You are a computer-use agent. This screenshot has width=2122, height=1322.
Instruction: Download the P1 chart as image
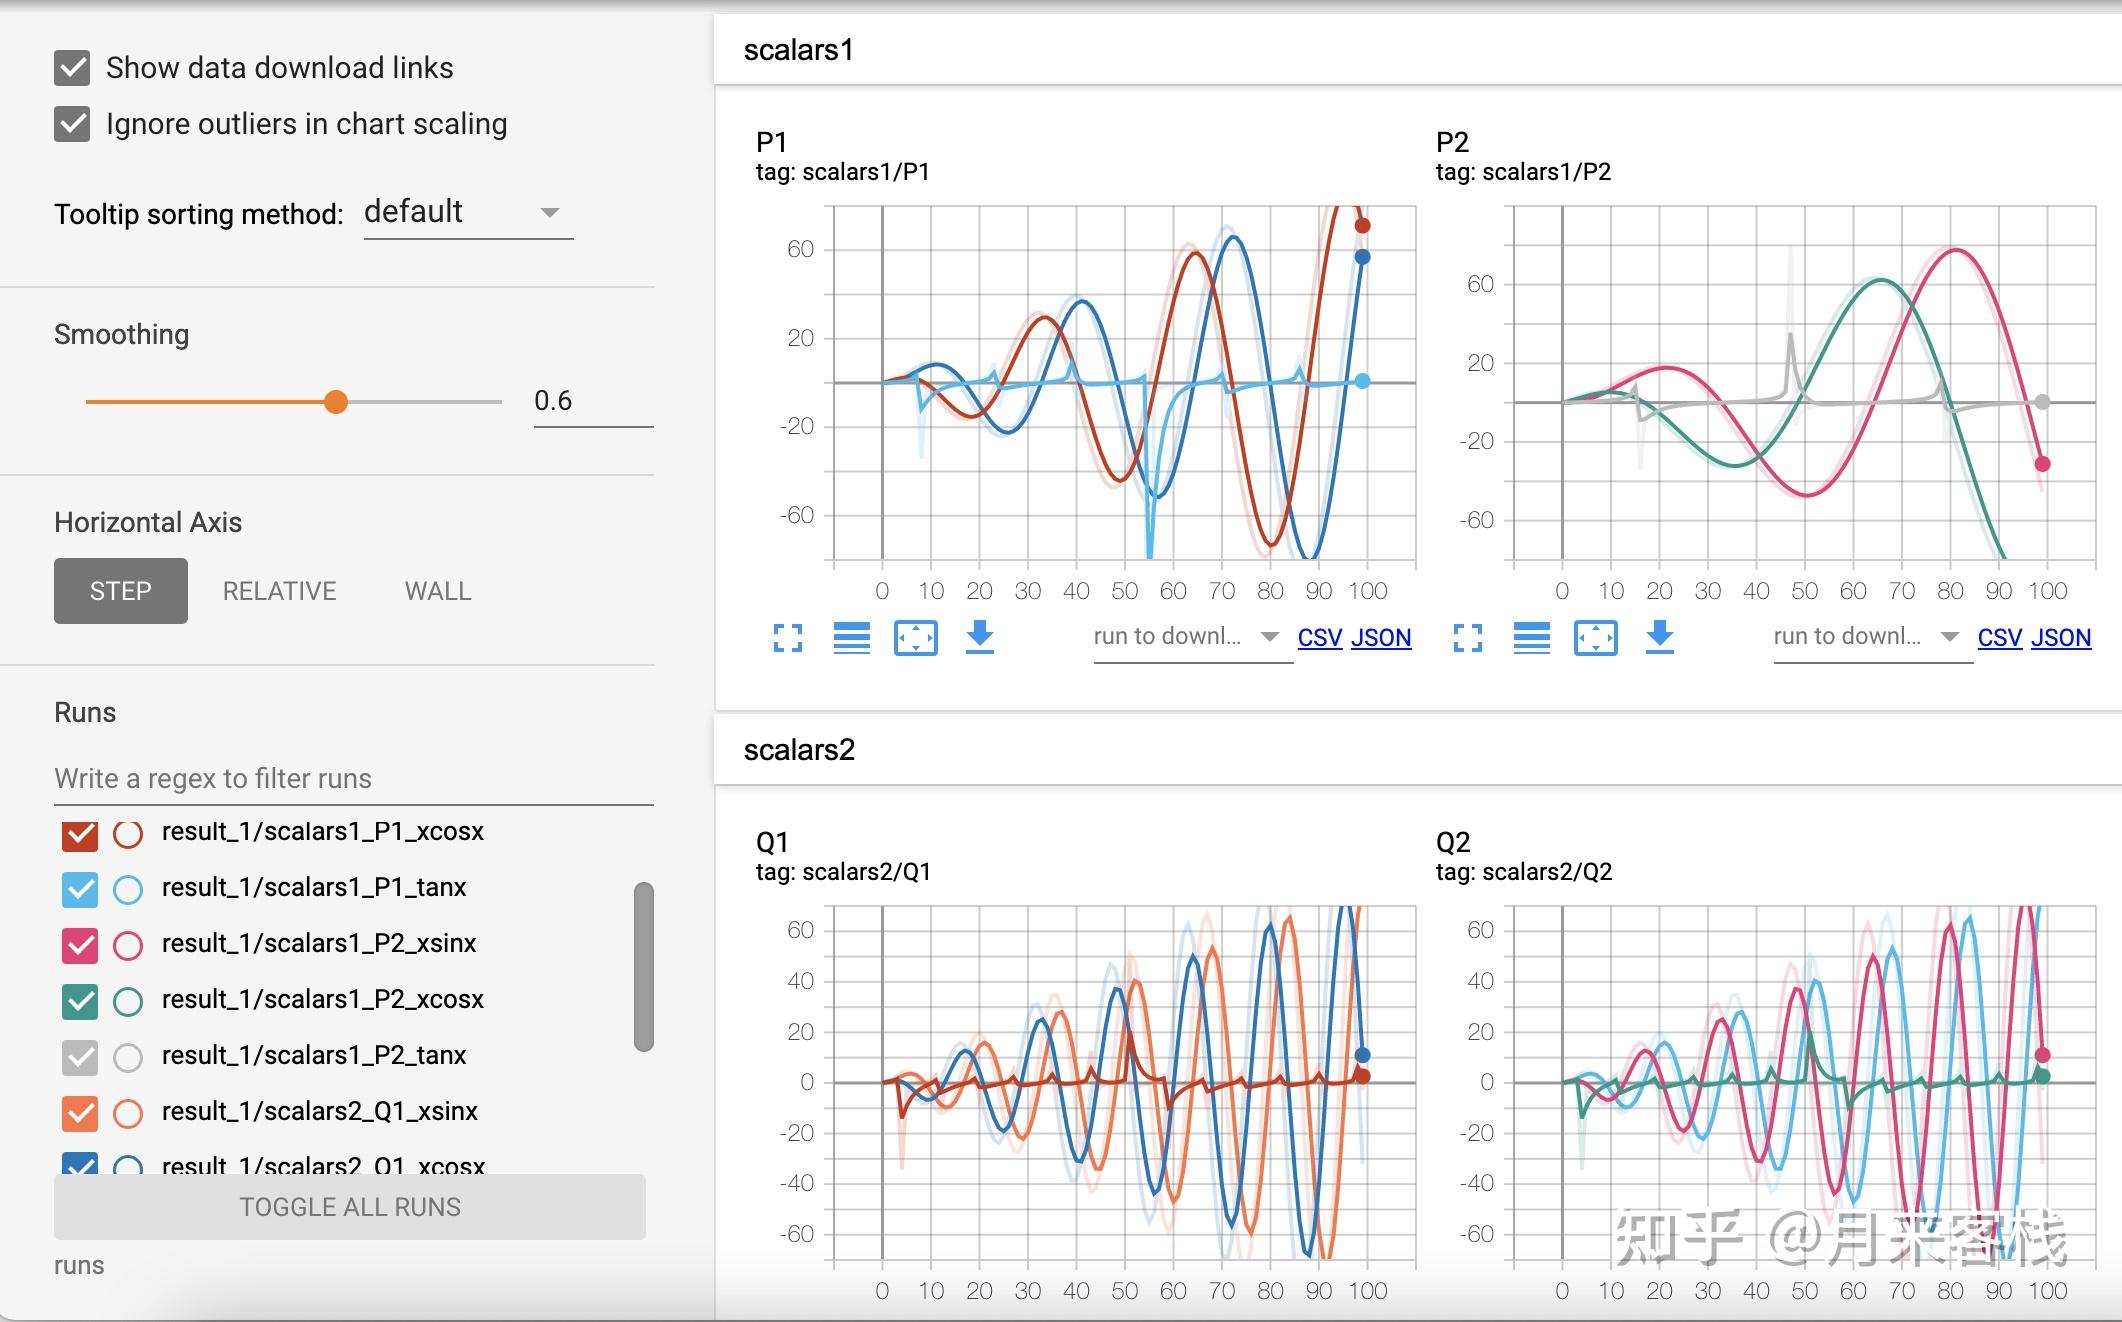pyautogui.click(x=980, y=637)
